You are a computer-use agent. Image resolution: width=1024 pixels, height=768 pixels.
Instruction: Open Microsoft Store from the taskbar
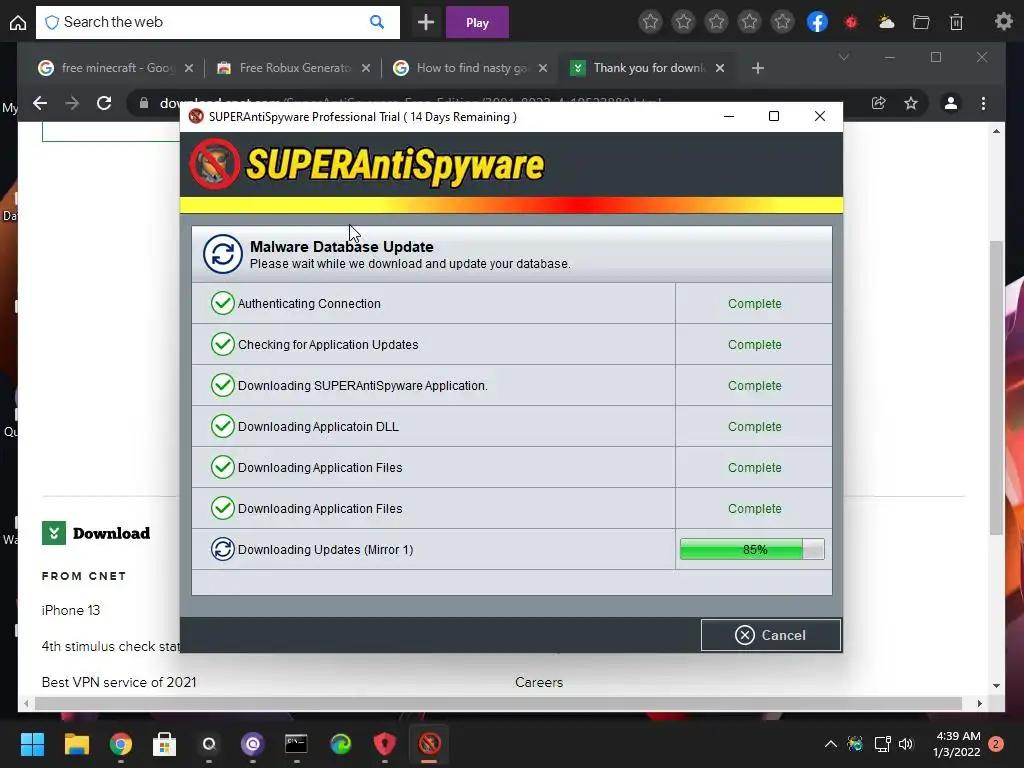click(x=165, y=744)
